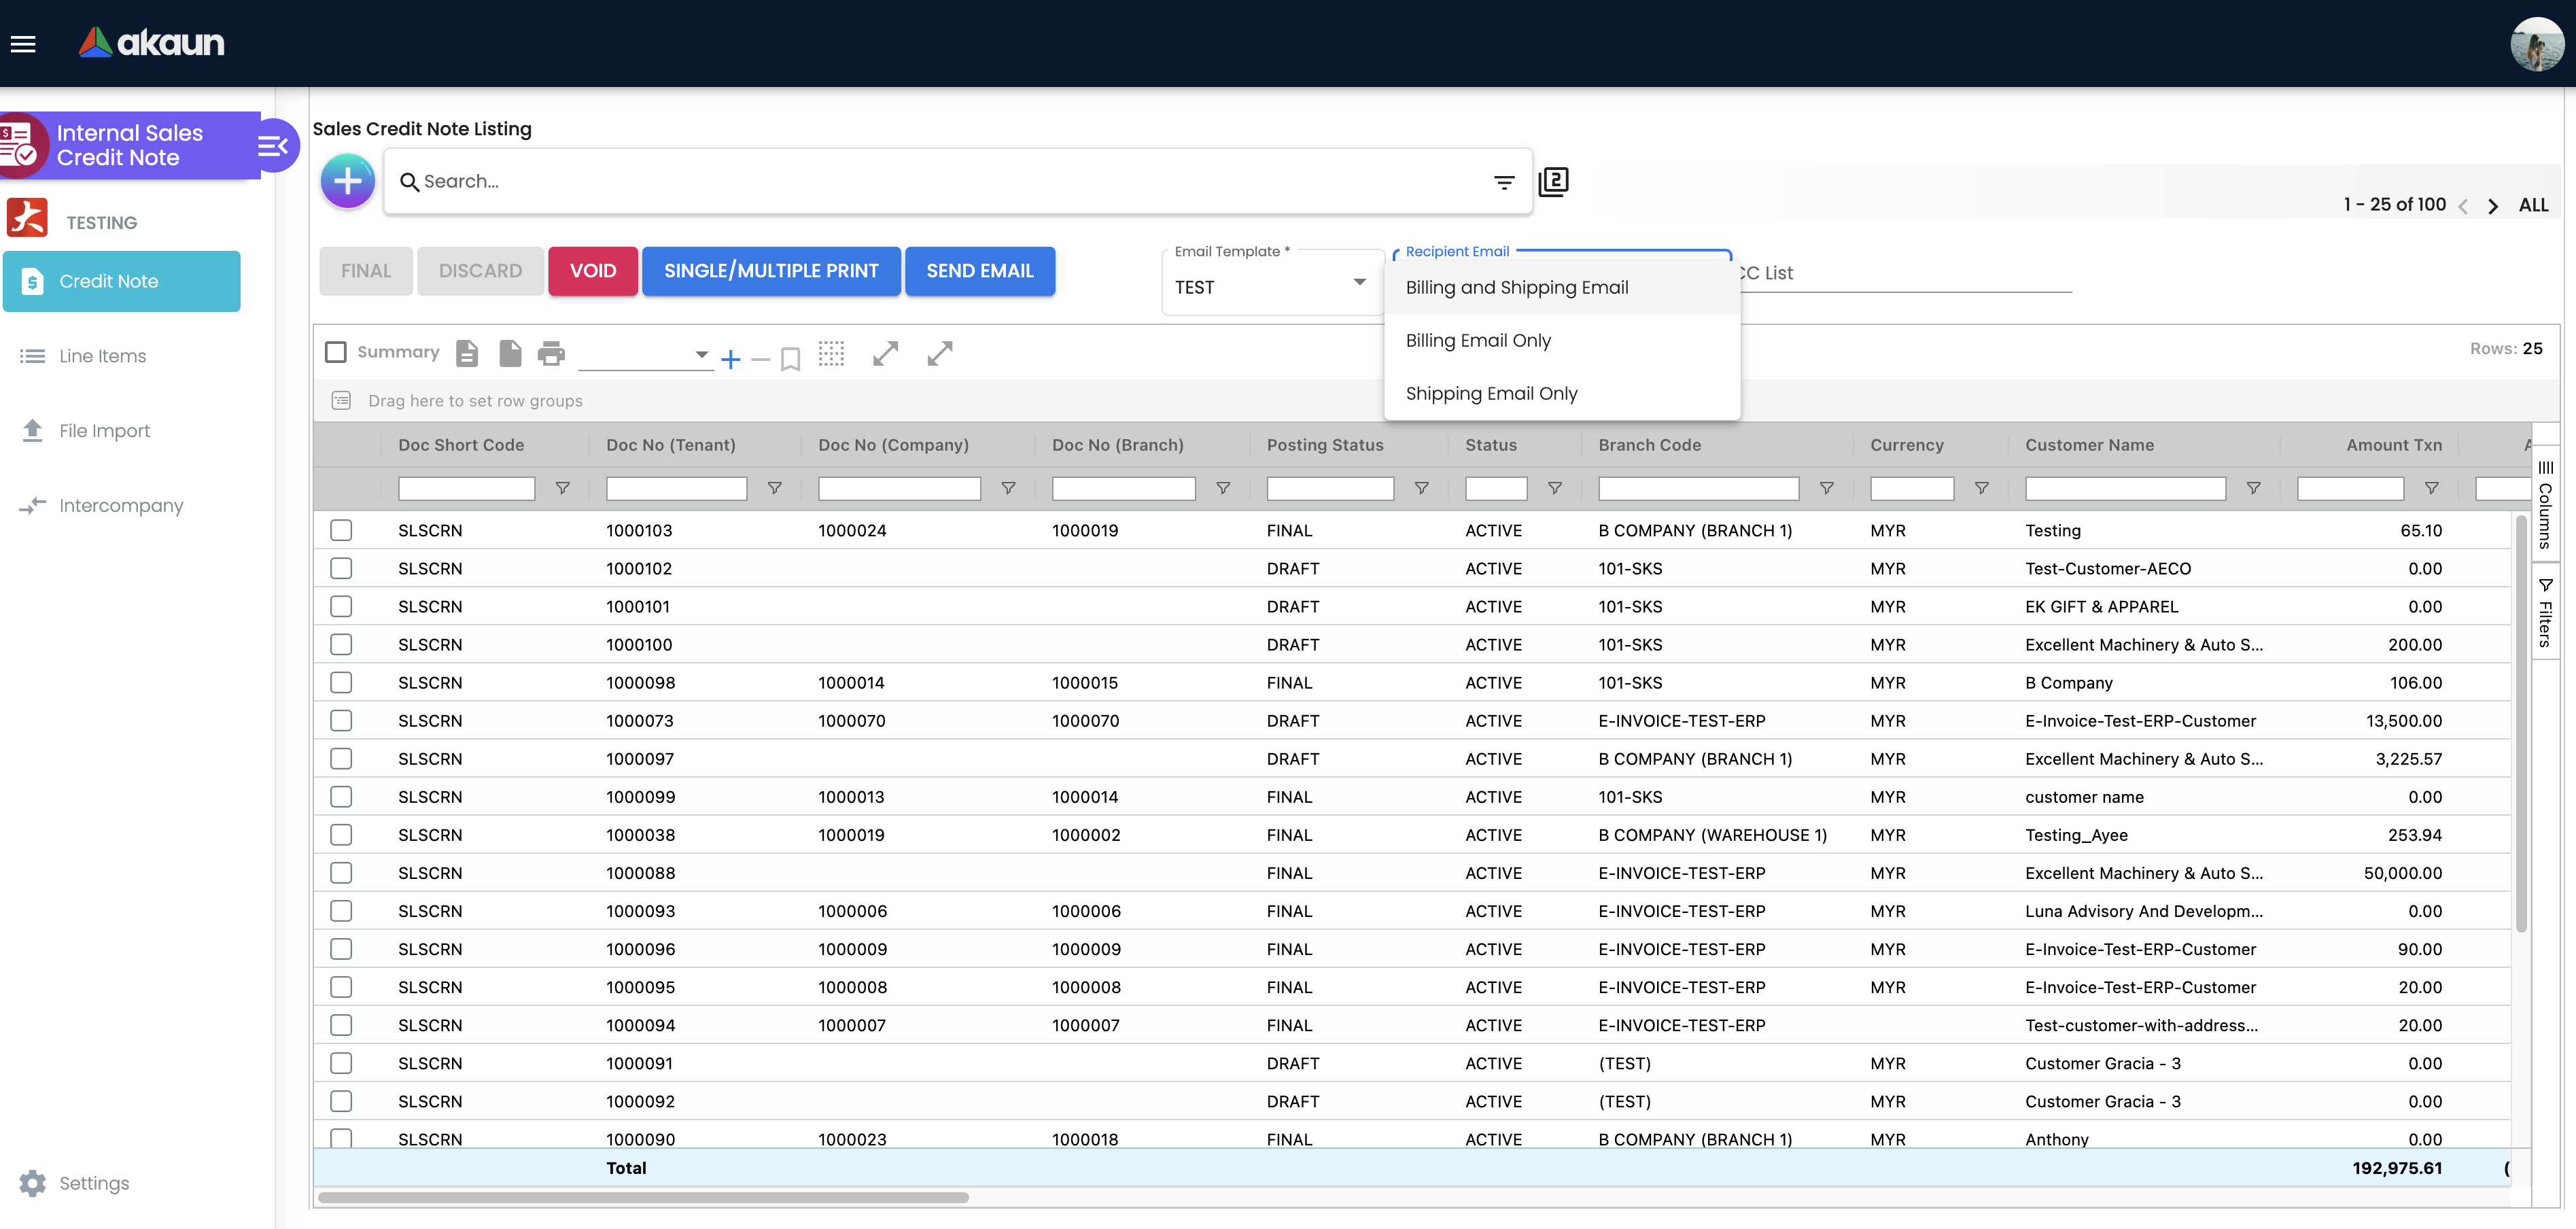Toggle the Summary checkbox
Screen dimensions: 2576x1229
point(336,352)
